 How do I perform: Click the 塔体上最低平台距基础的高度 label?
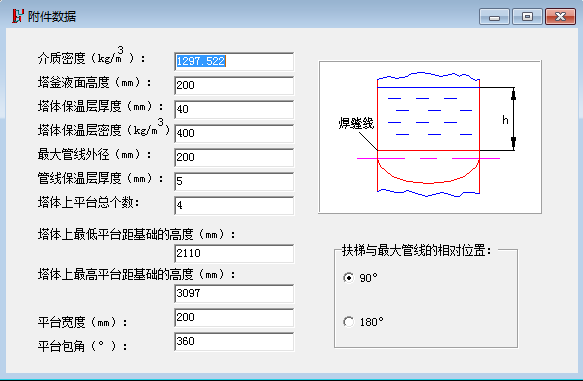pyautogui.click(x=136, y=235)
